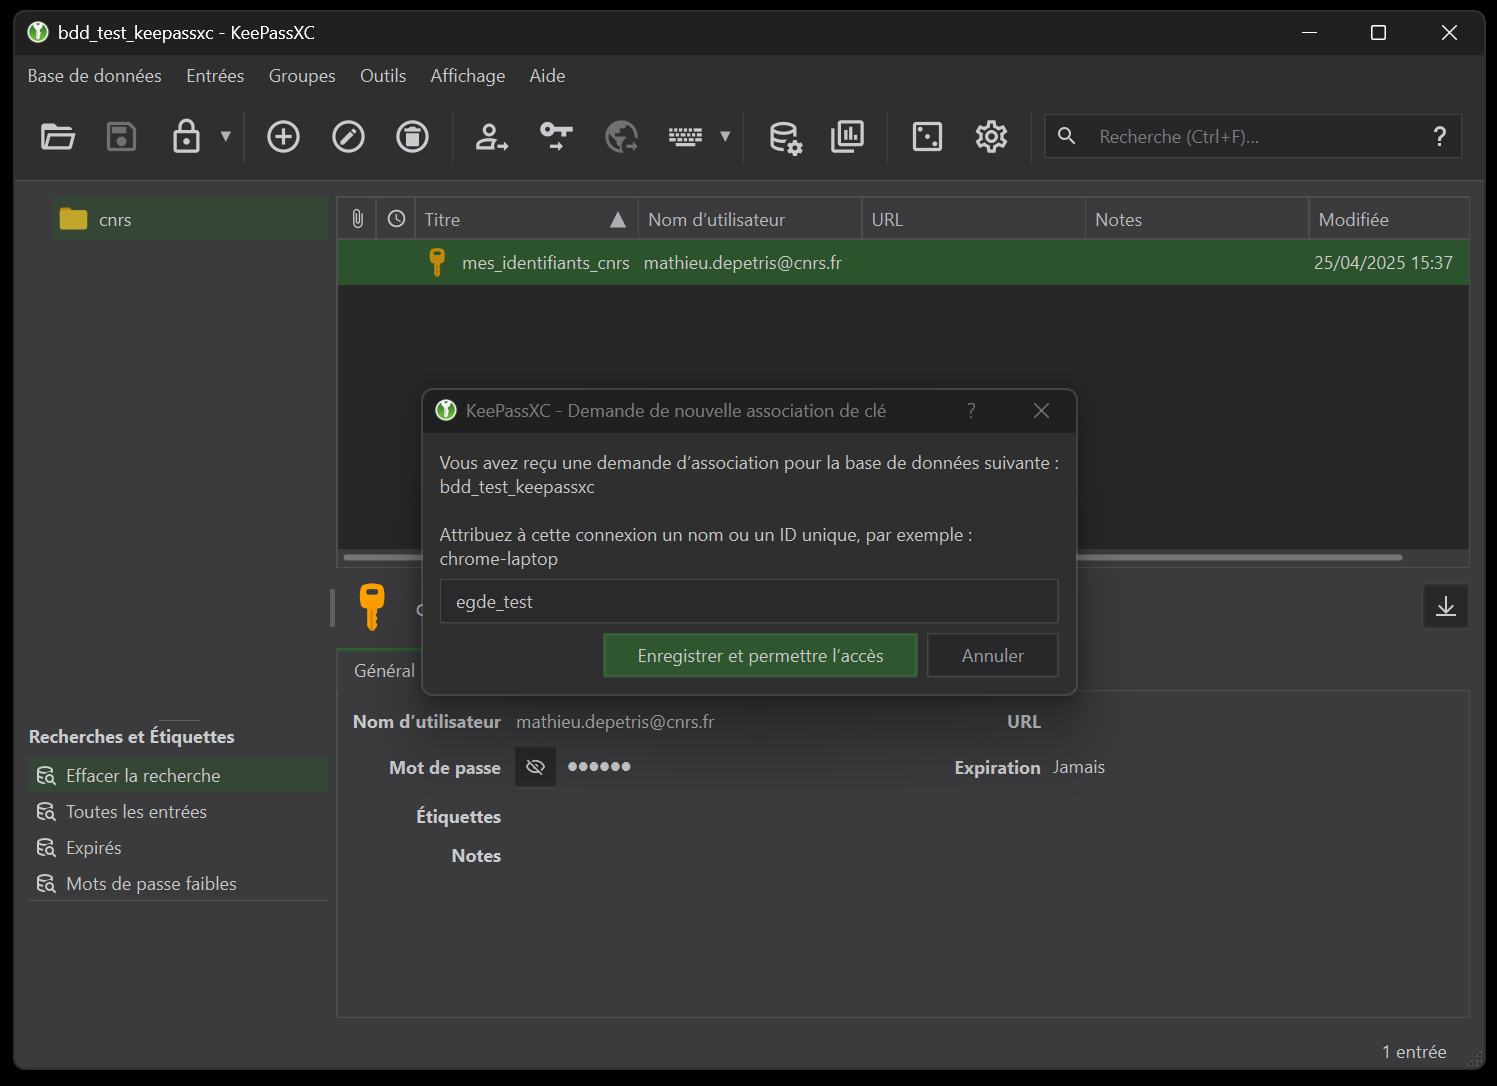Open database reports icon
The image size is (1497, 1086).
847,136
